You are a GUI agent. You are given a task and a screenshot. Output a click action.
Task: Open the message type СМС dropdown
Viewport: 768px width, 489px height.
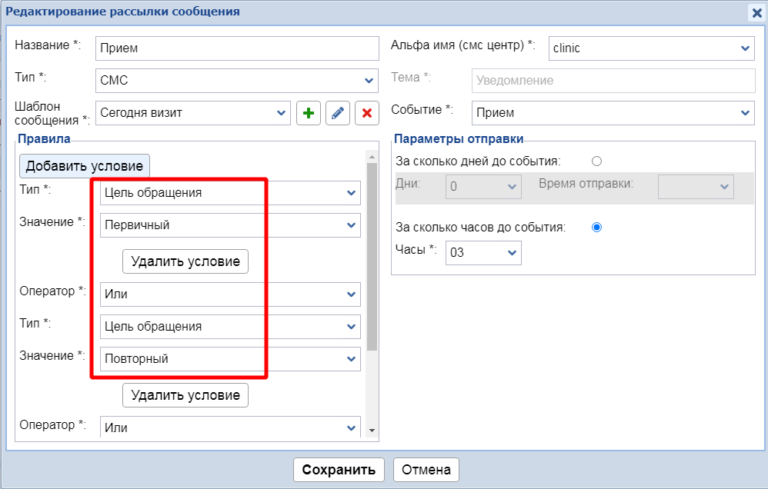tap(236, 80)
